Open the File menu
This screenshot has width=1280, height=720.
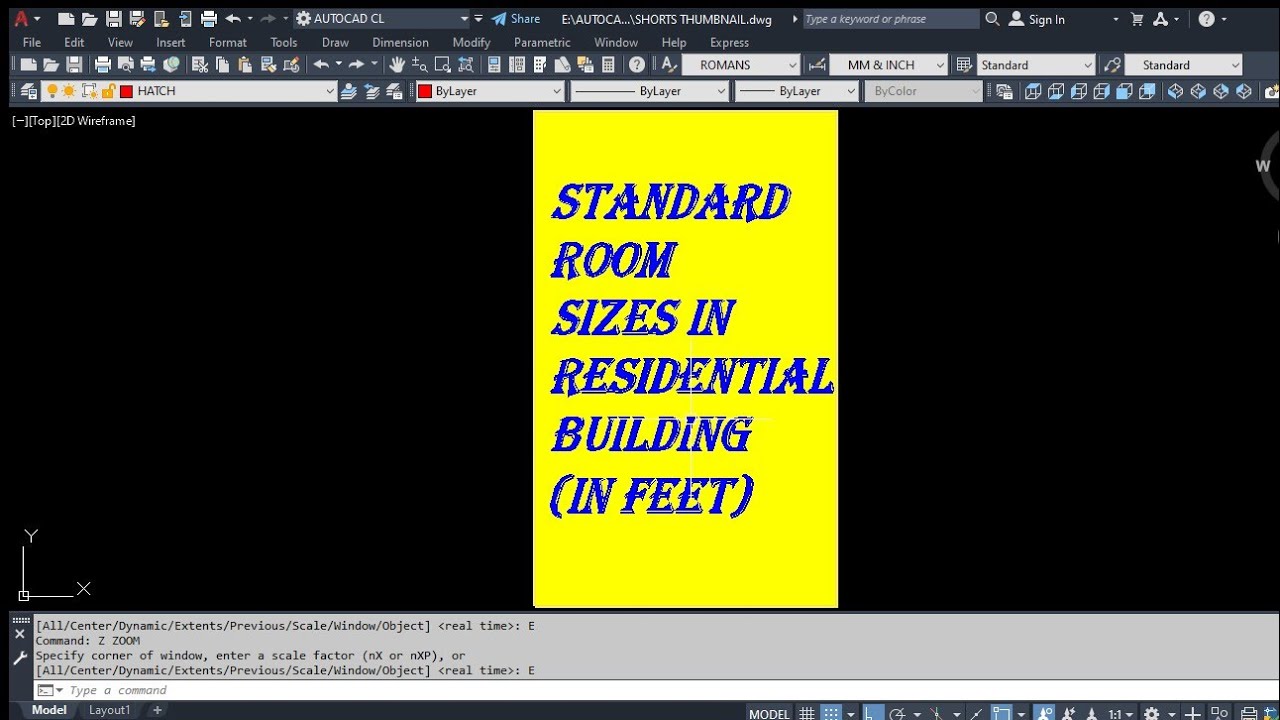32,42
